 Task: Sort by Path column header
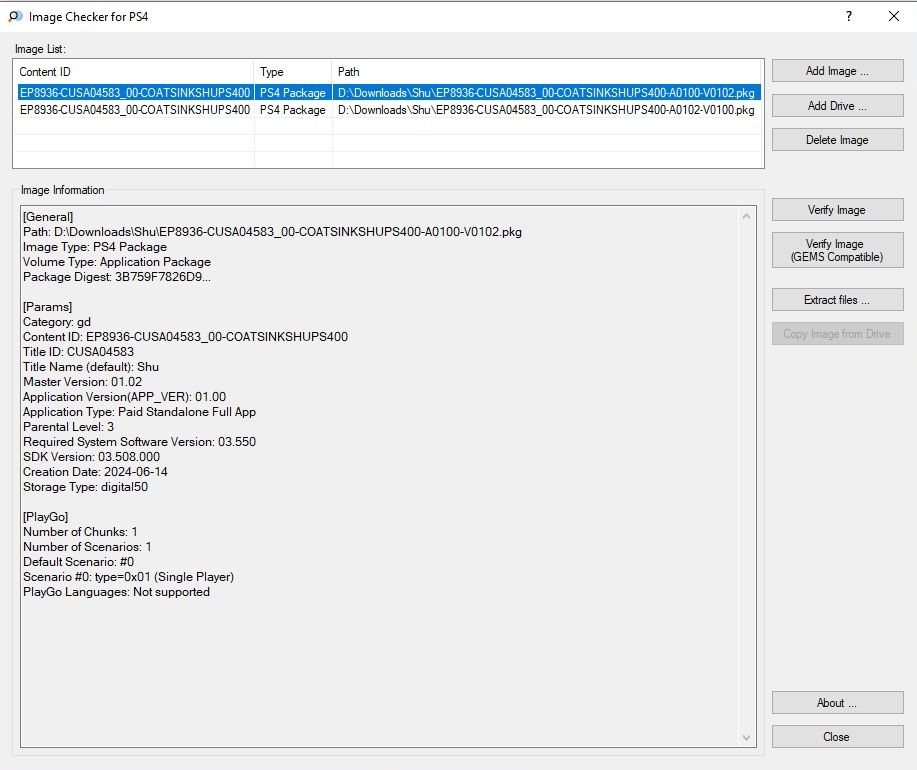pyautogui.click(x=547, y=72)
